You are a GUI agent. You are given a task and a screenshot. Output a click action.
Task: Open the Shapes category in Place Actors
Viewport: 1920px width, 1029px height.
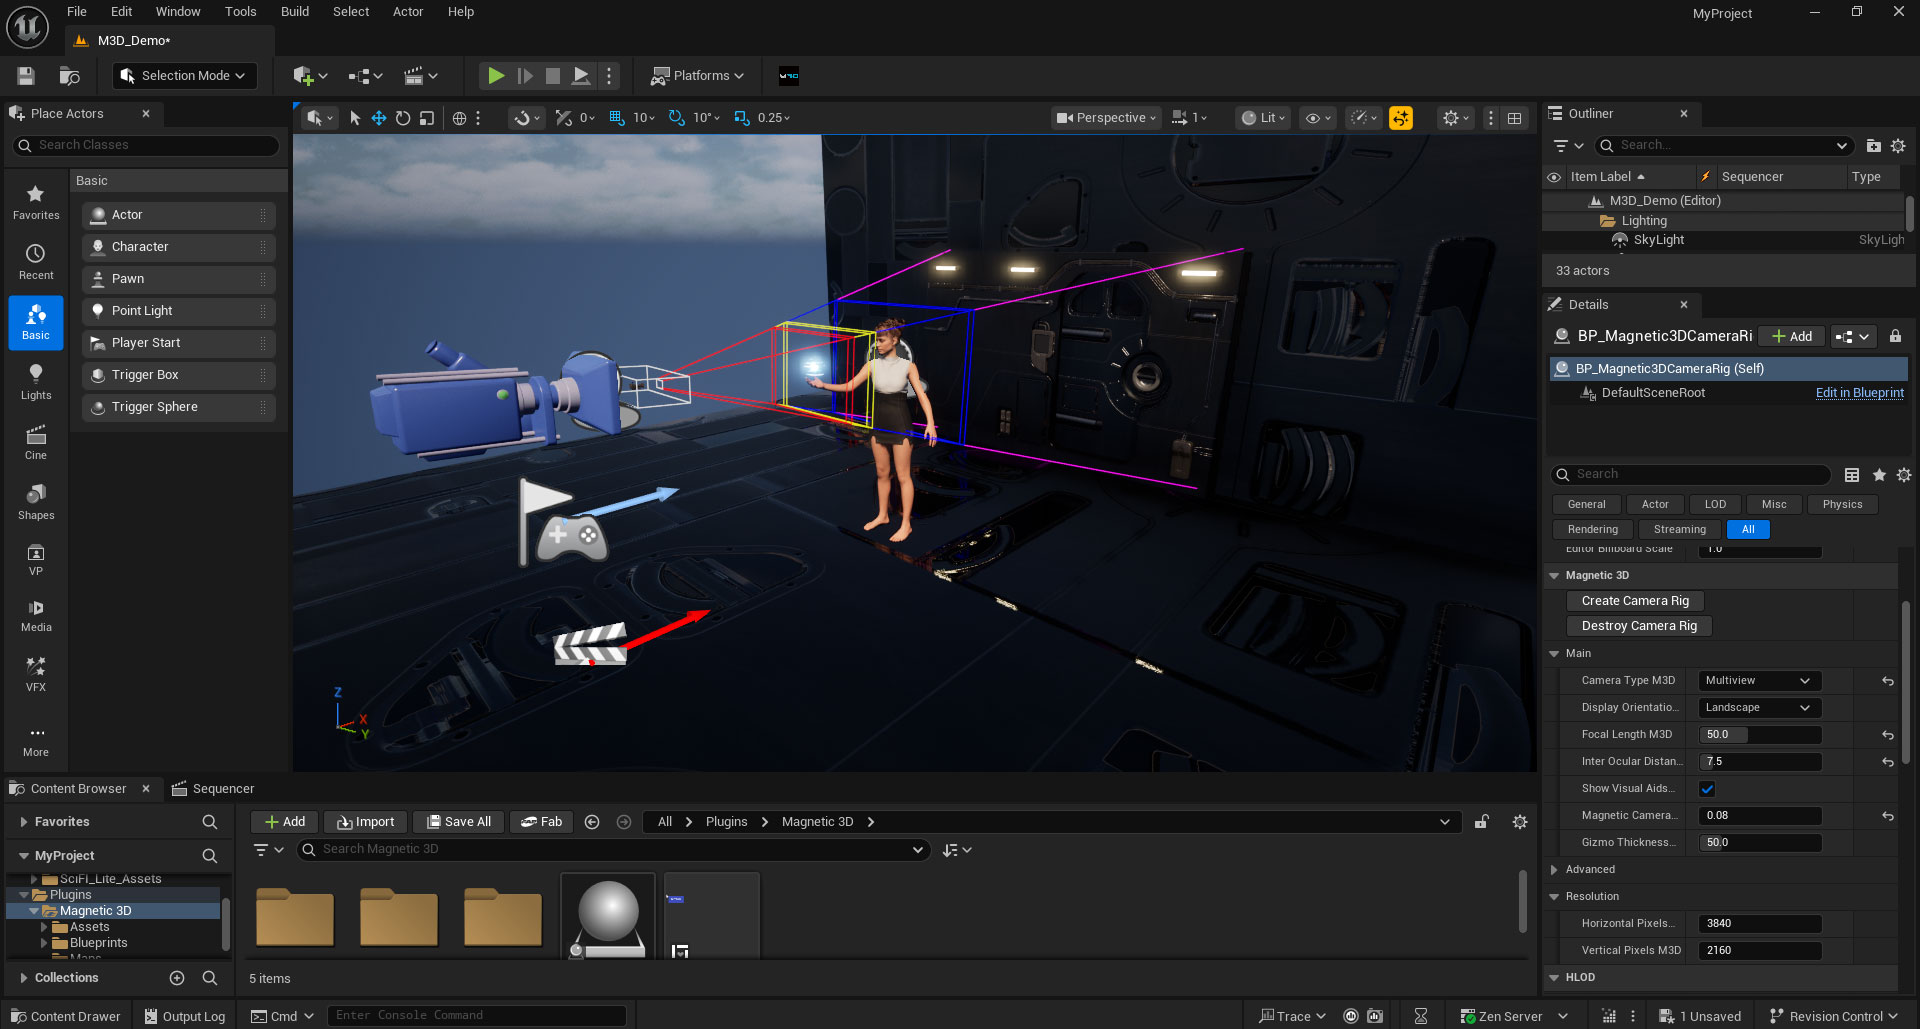pos(36,503)
